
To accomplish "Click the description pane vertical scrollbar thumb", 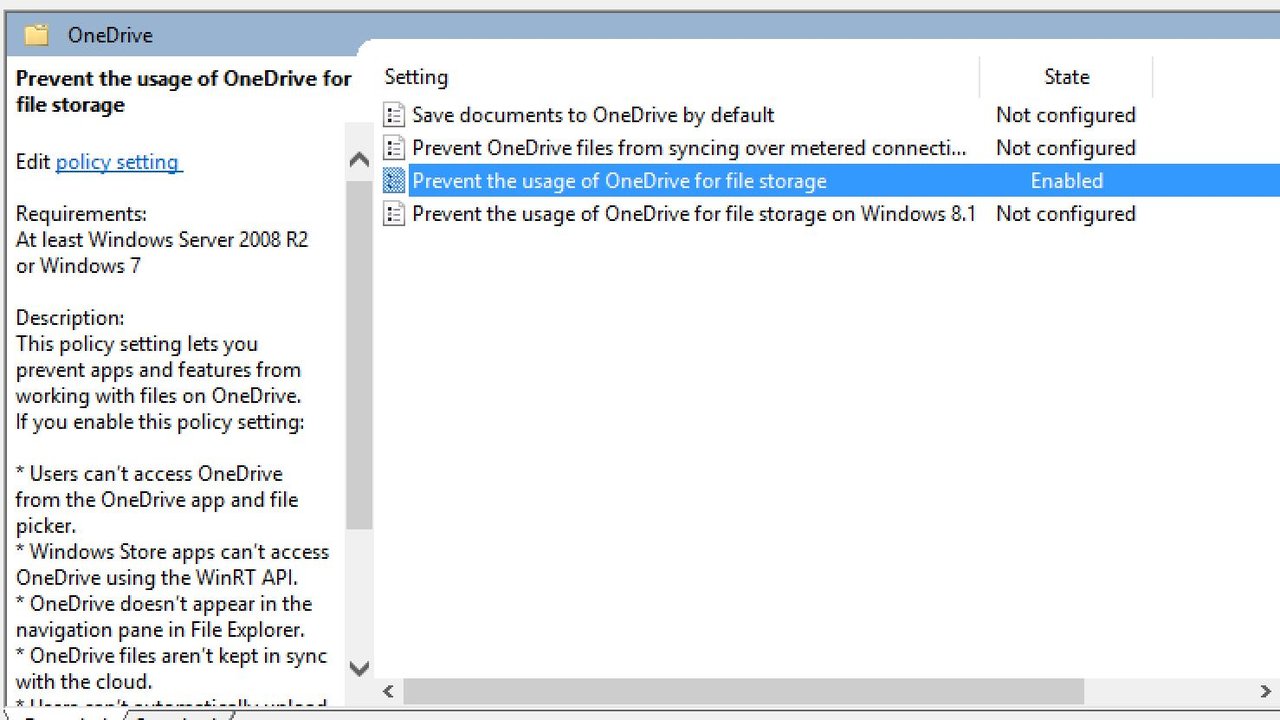I will (x=359, y=350).
